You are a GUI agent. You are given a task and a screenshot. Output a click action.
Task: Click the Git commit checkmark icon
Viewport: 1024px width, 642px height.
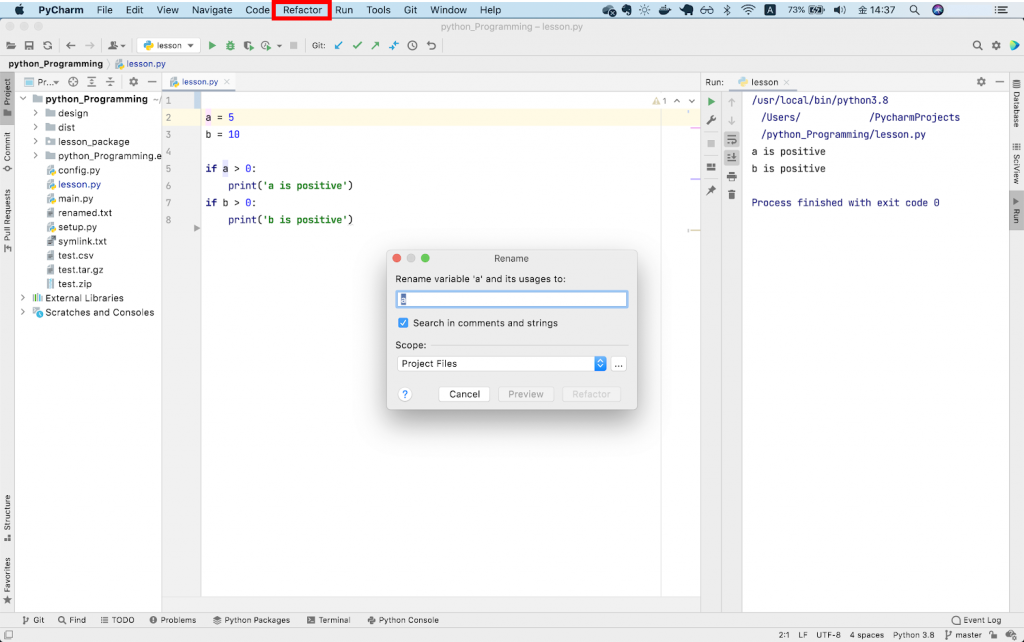(357, 46)
